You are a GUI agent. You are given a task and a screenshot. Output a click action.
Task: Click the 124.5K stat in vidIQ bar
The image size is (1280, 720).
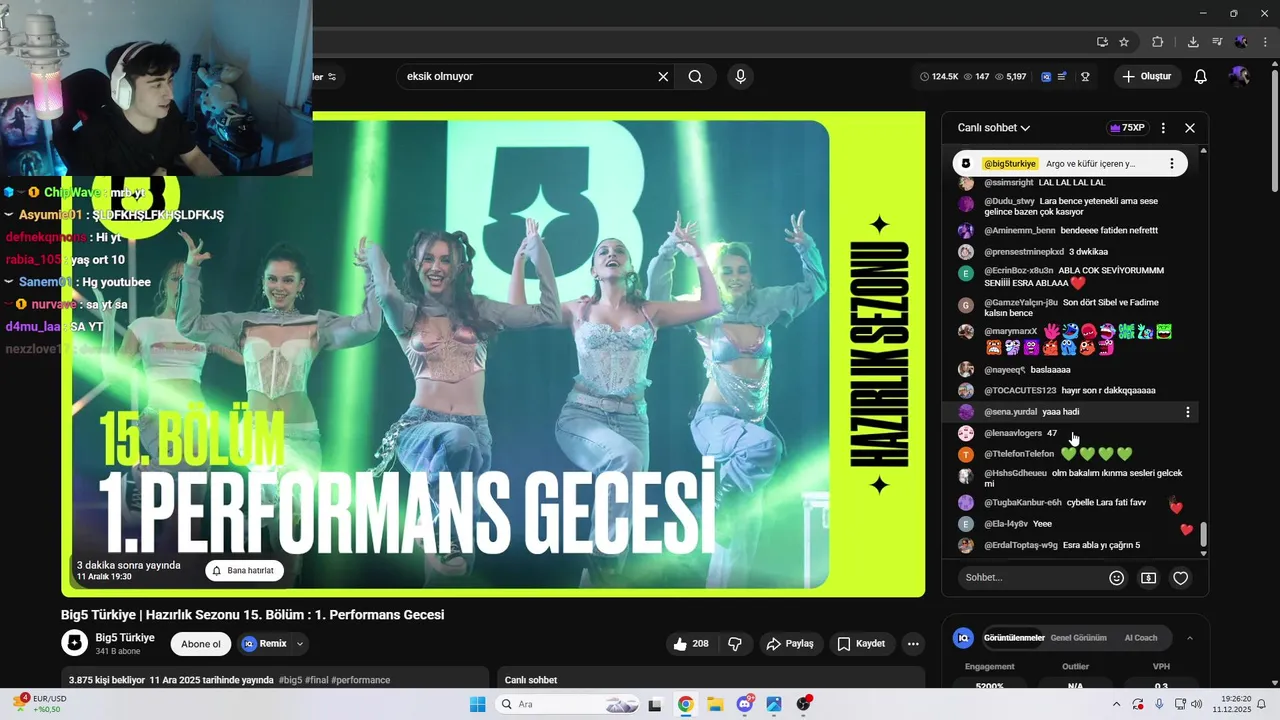click(x=939, y=77)
